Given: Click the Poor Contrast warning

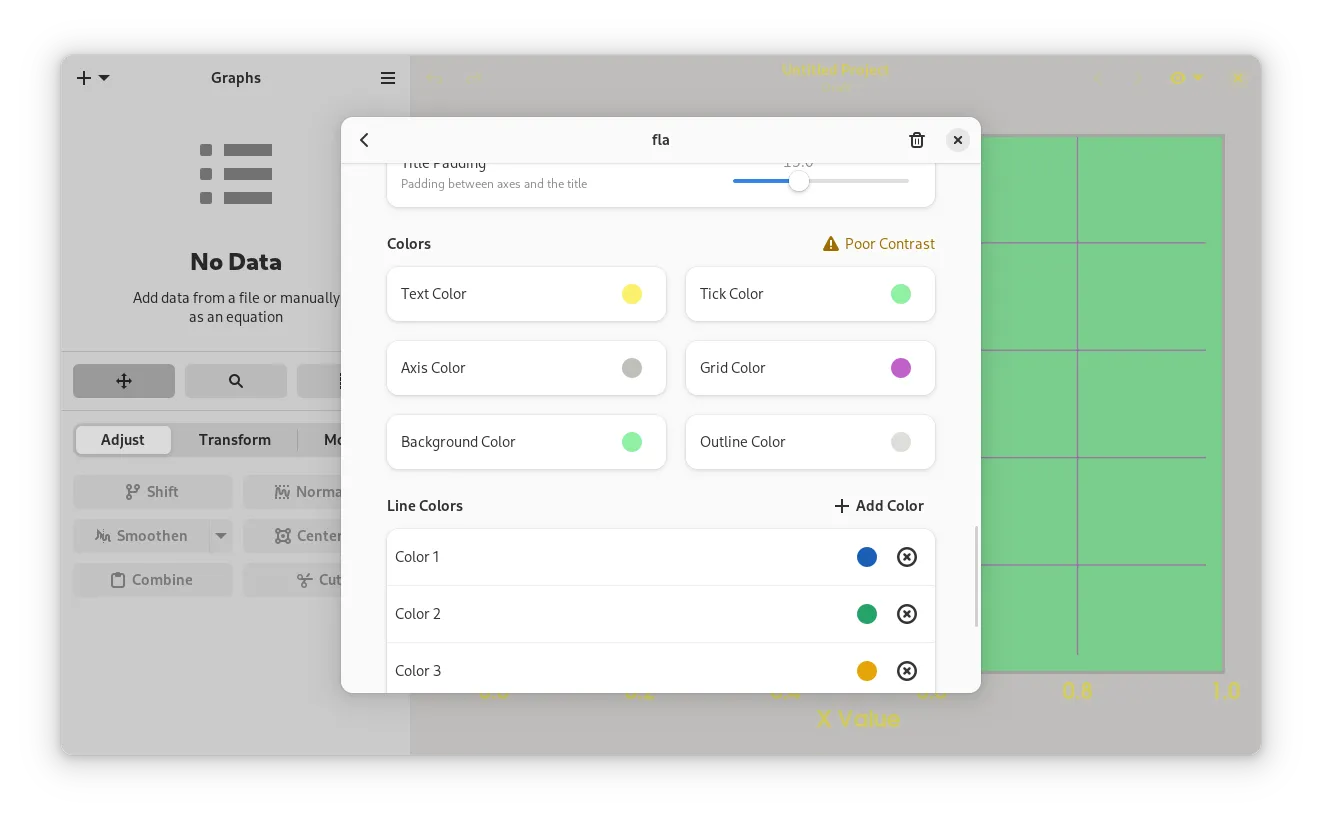Looking at the screenshot, I should click(x=878, y=244).
